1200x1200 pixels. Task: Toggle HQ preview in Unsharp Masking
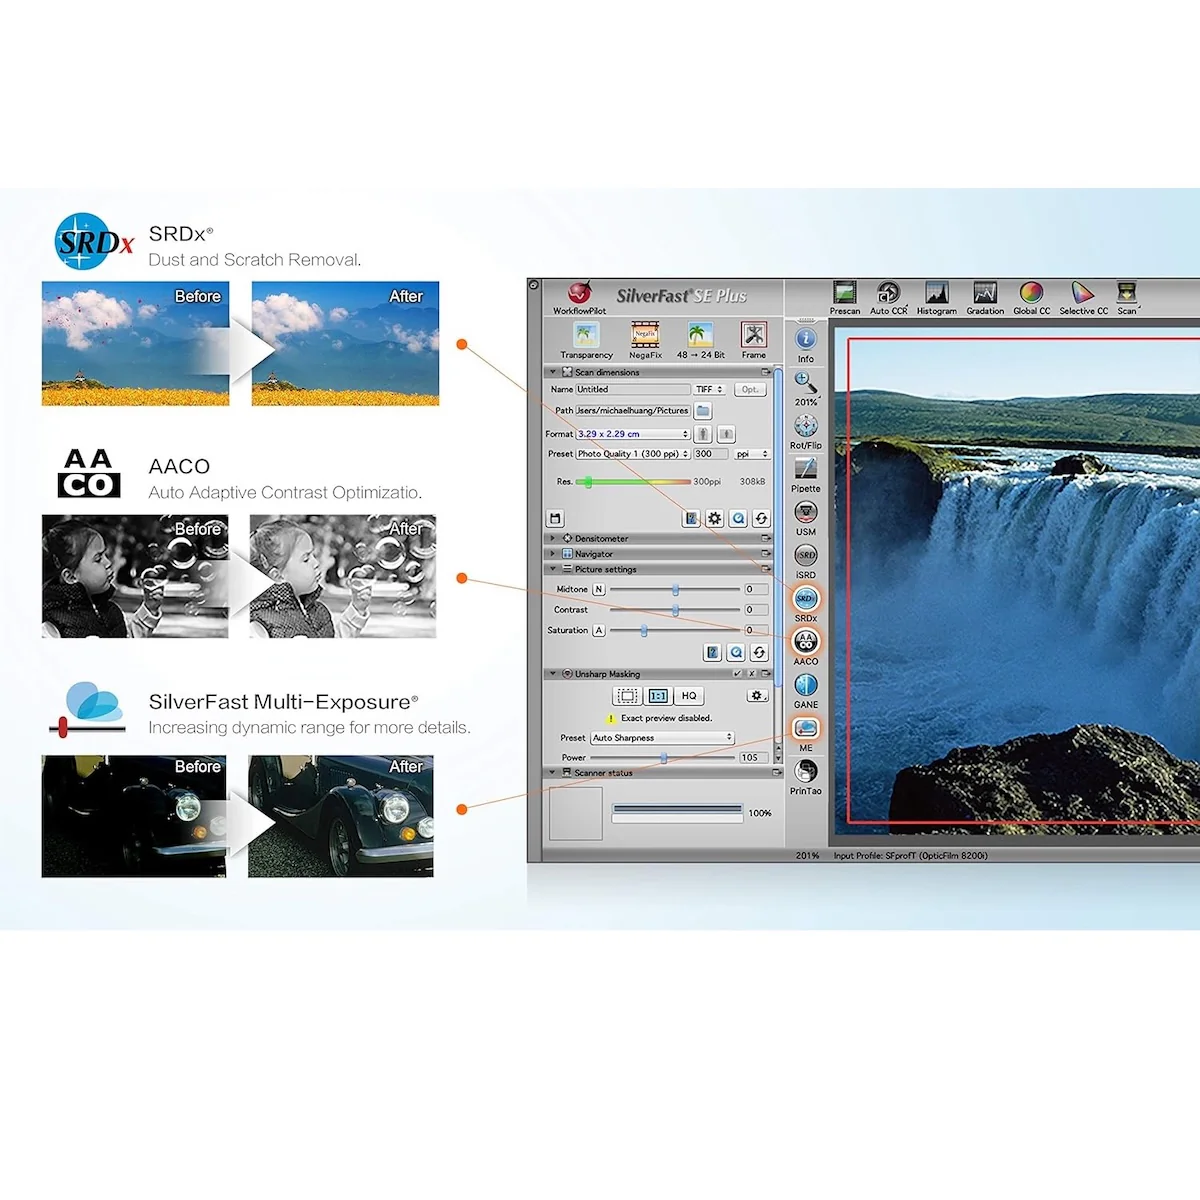[689, 695]
